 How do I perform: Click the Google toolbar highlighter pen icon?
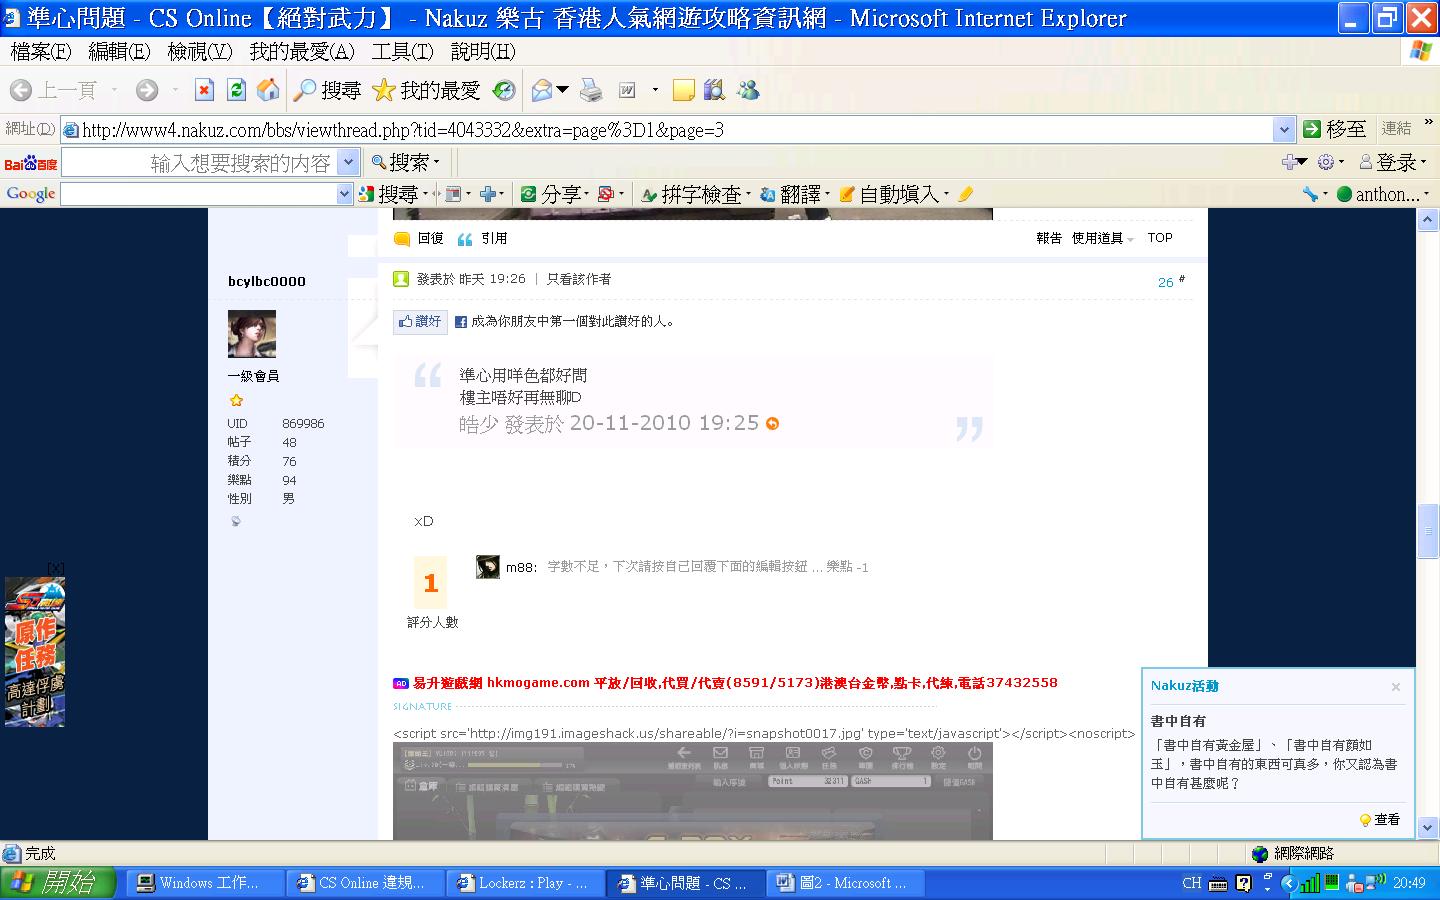[965, 194]
